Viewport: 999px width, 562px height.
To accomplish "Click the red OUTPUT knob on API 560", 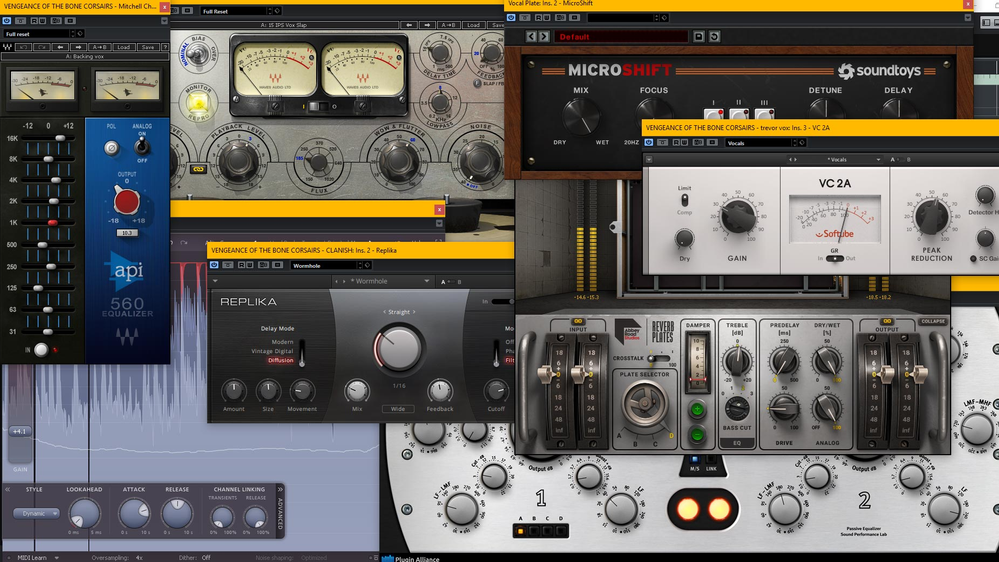I will [126, 201].
